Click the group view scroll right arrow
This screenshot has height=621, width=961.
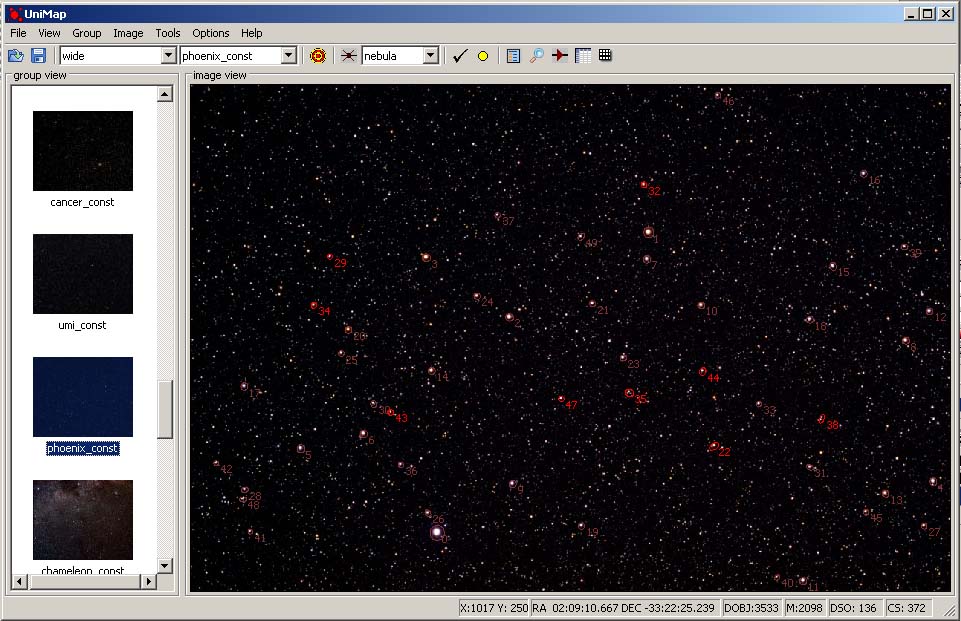pyautogui.click(x=148, y=581)
